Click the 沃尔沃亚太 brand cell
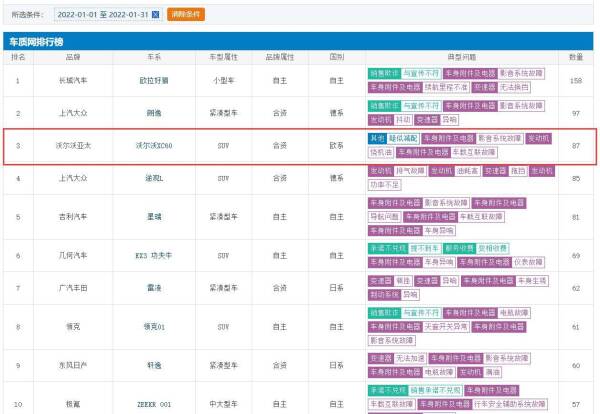 coord(73,145)
